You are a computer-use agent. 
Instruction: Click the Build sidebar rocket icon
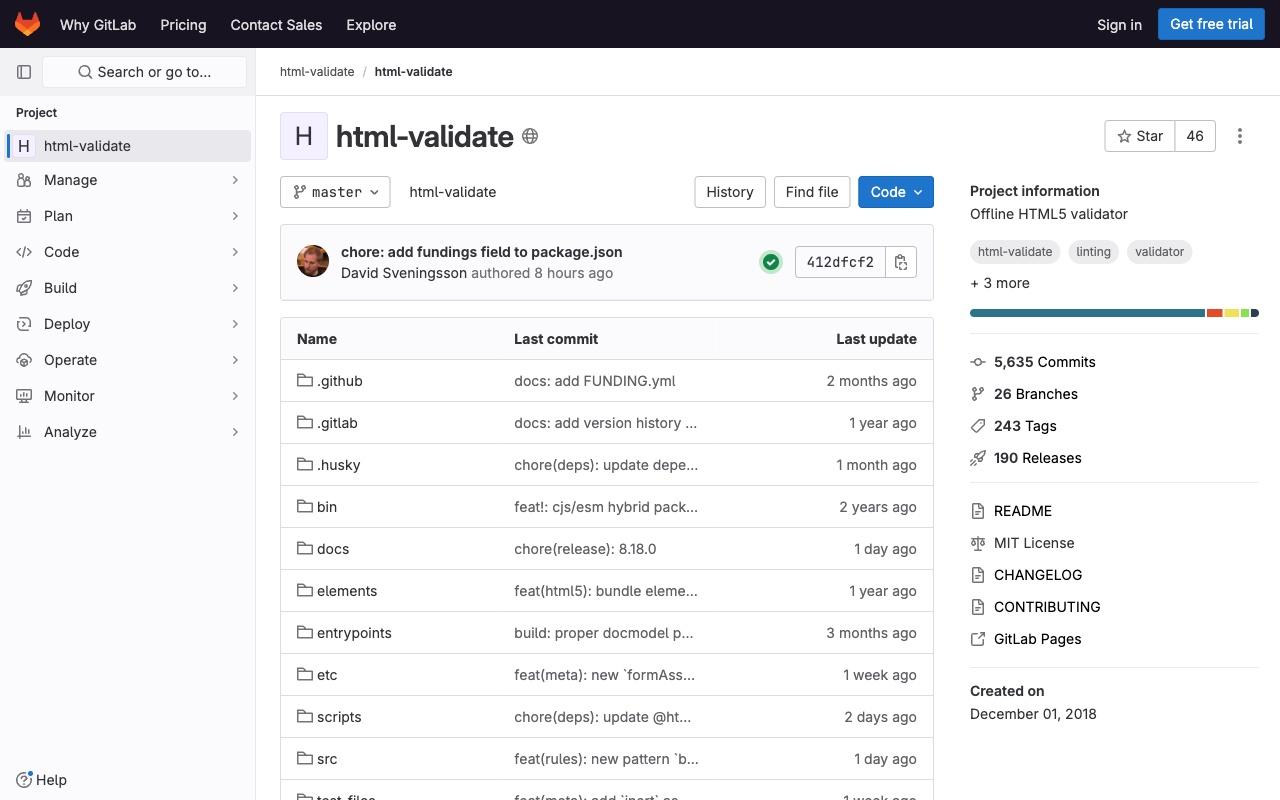(x=24, y=288)
